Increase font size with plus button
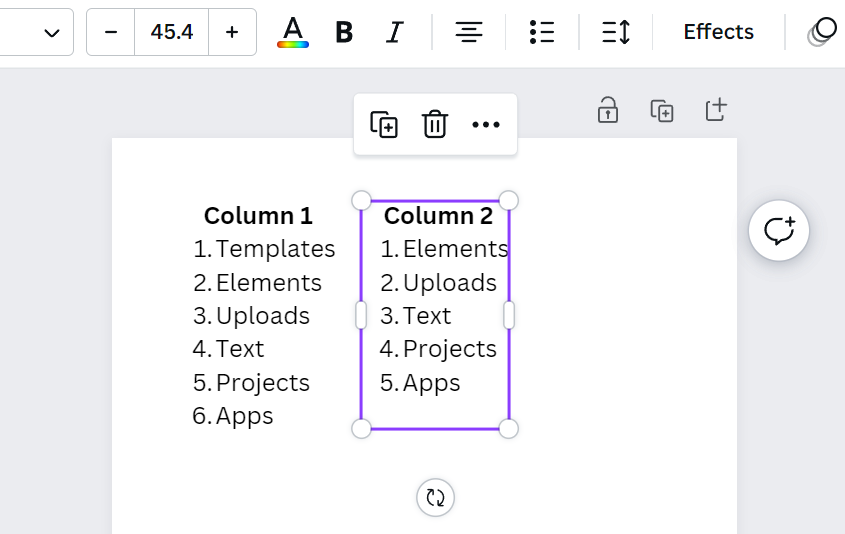The width and height of the screenshot is (845, 534). (x=232, y=32)
